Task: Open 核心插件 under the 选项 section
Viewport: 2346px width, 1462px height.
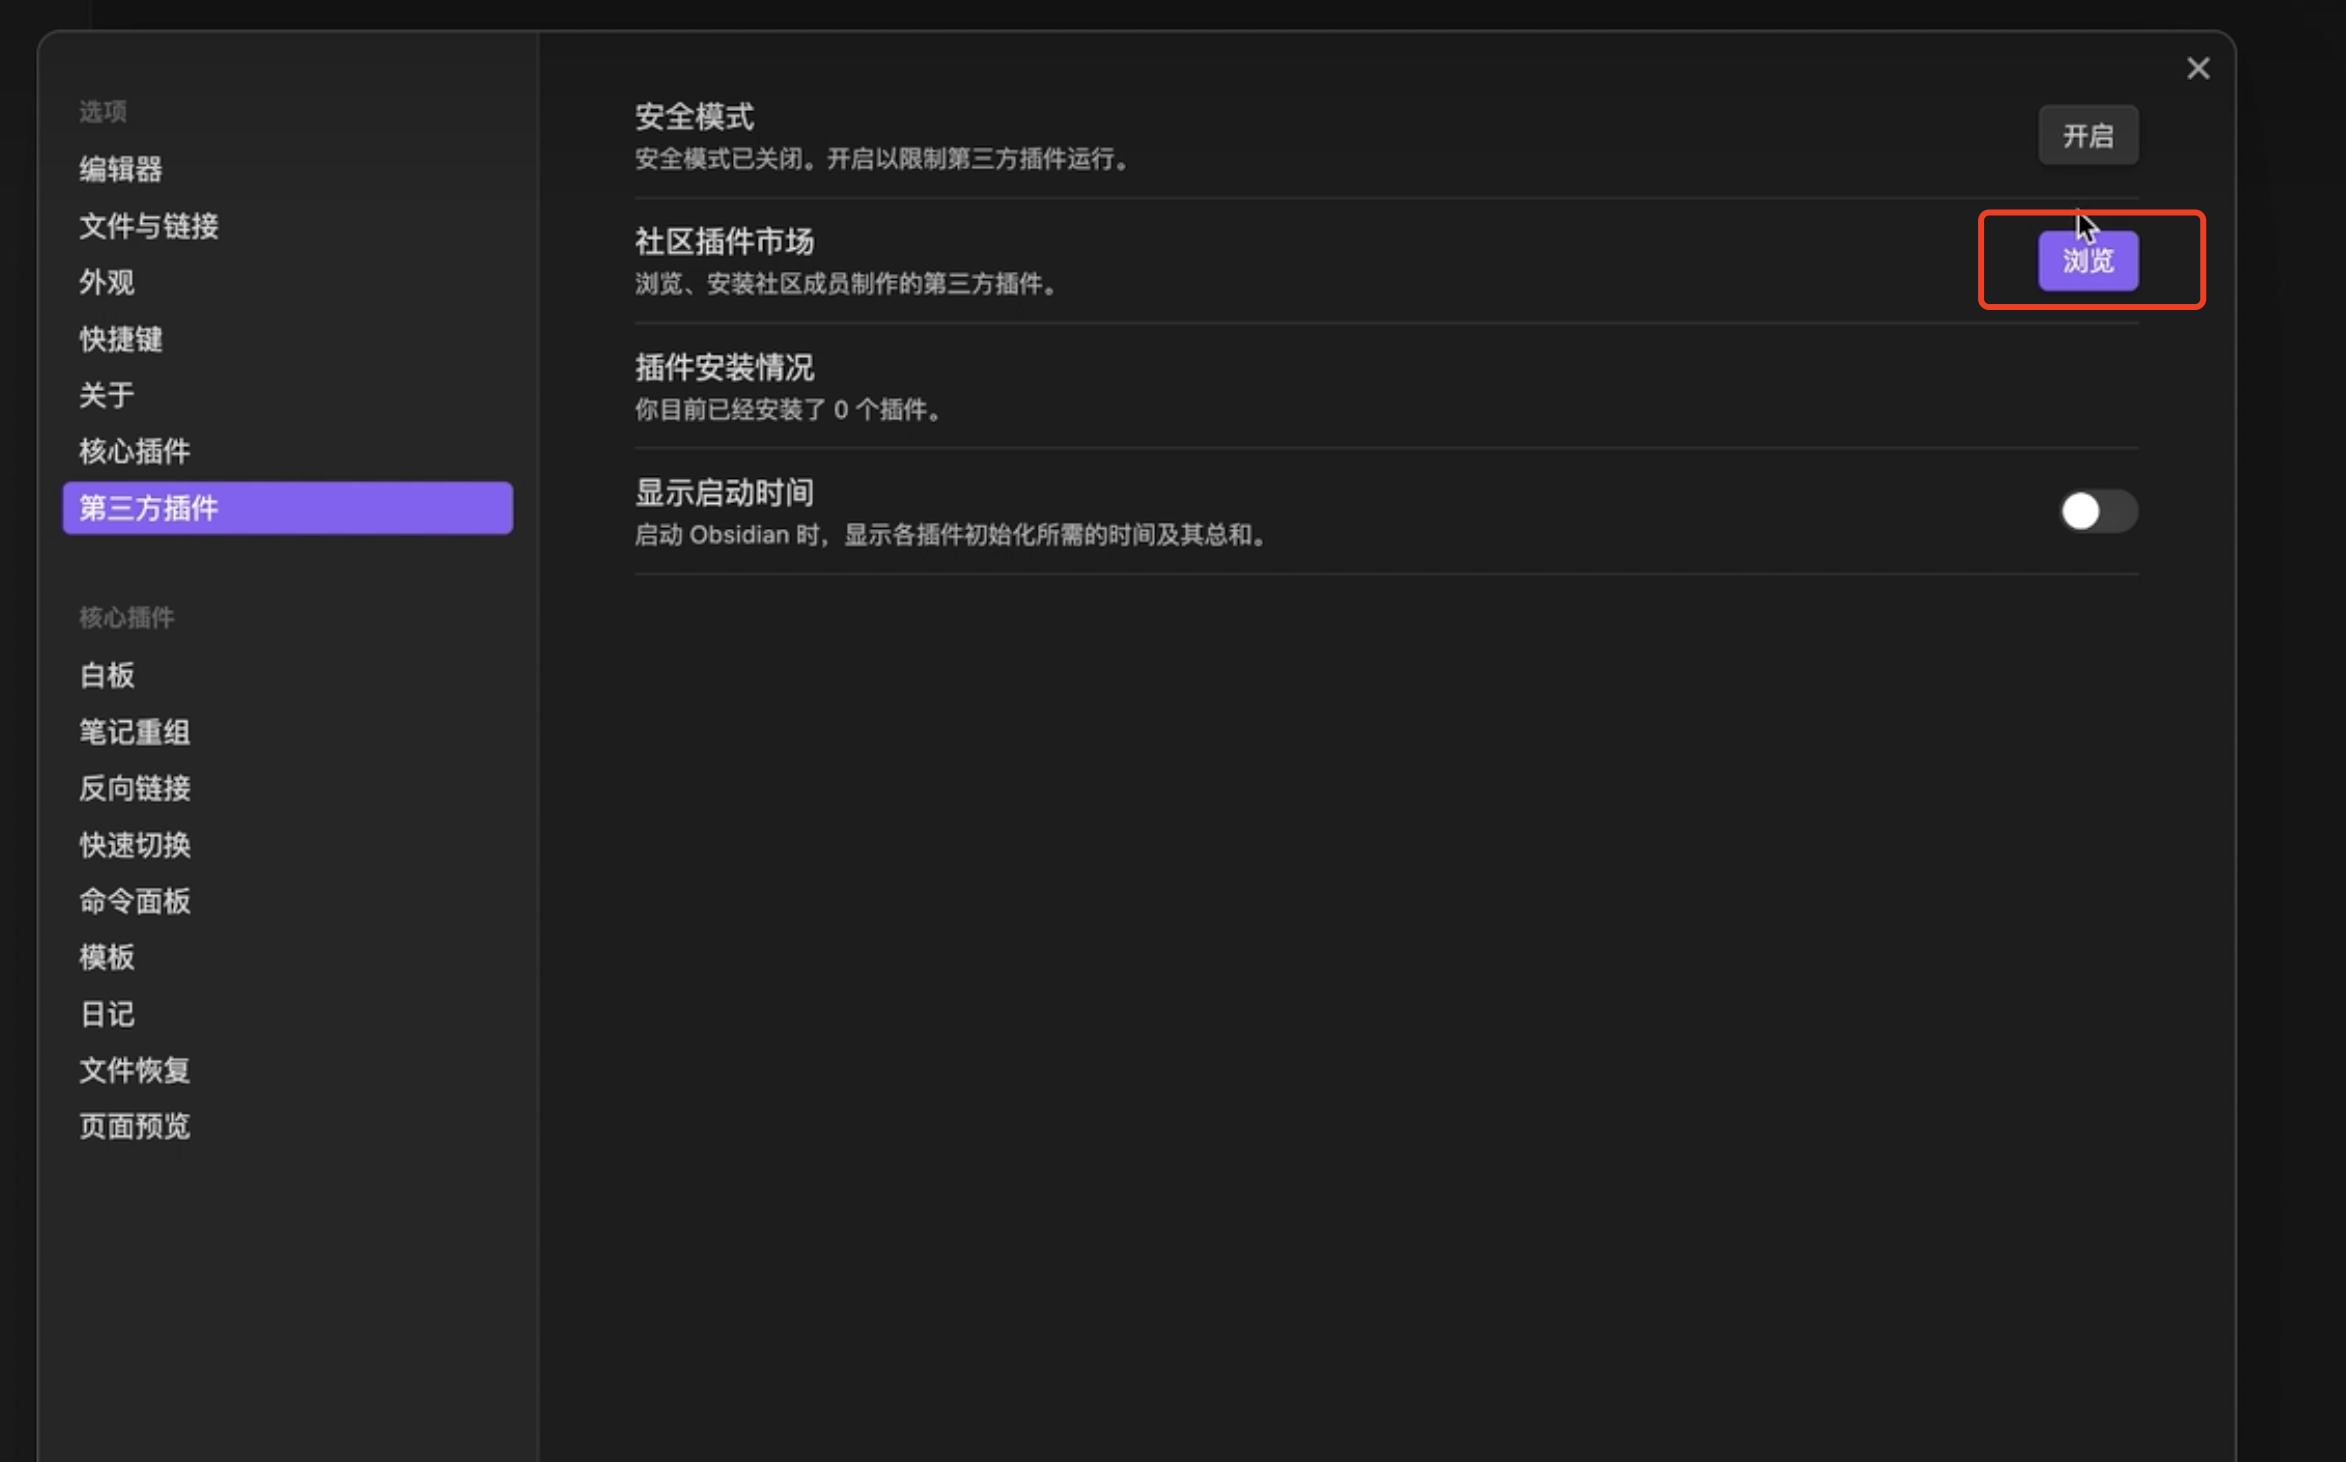Action: 135,451
